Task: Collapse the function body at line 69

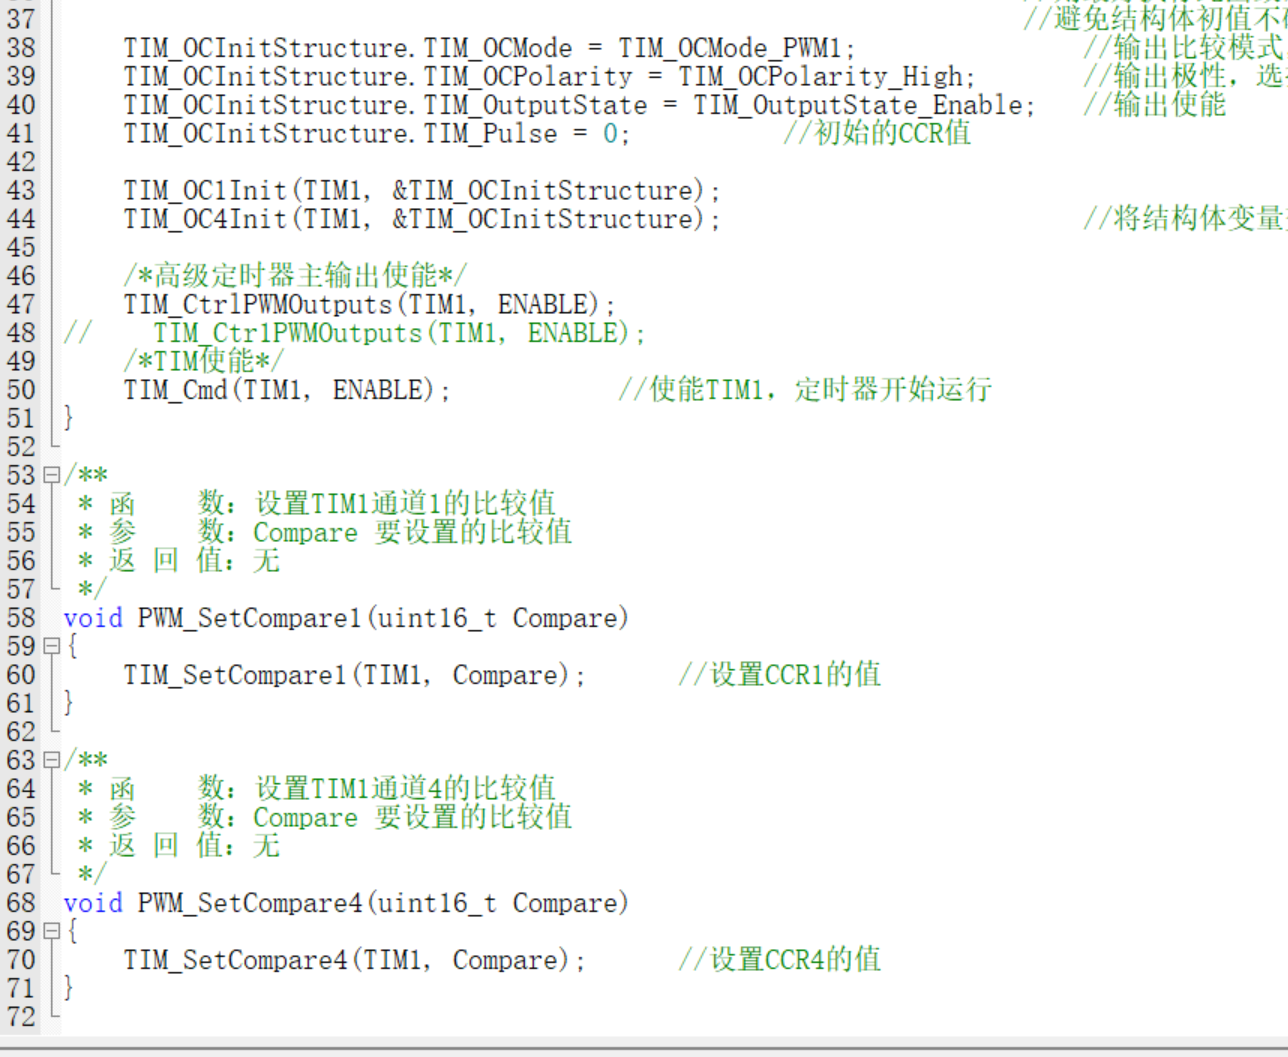Action: (51, 931)
